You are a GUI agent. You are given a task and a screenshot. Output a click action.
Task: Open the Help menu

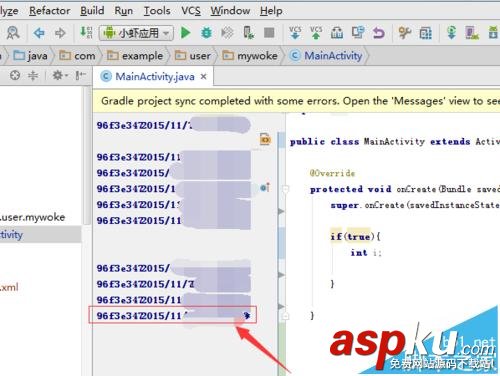[271, 11]
